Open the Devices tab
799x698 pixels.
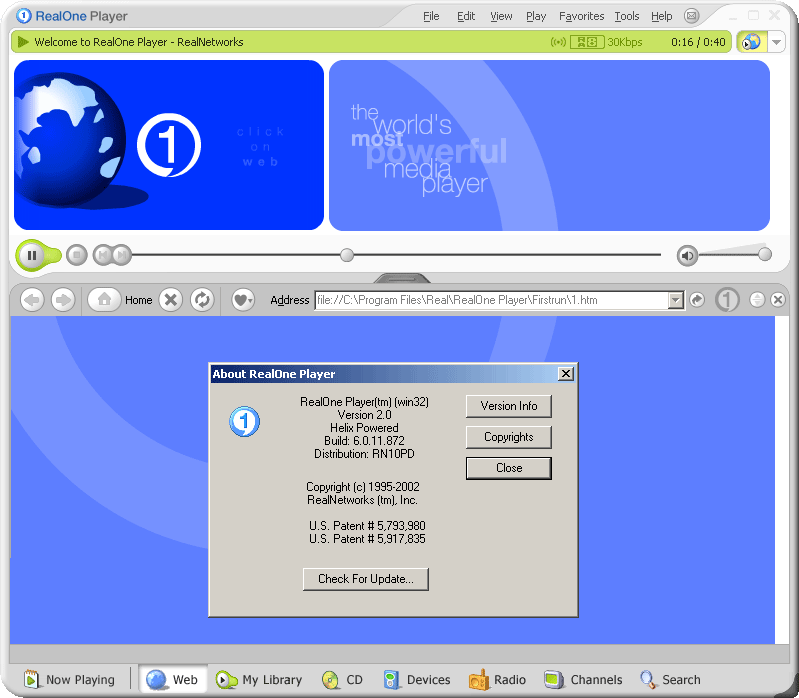point(417,680)
